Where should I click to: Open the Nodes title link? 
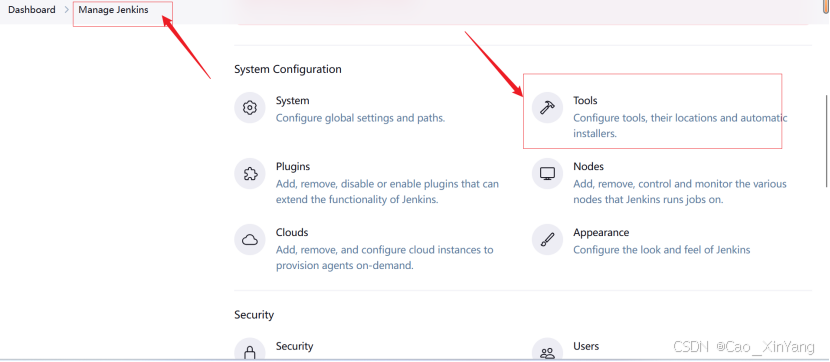(x=588, y=167)
